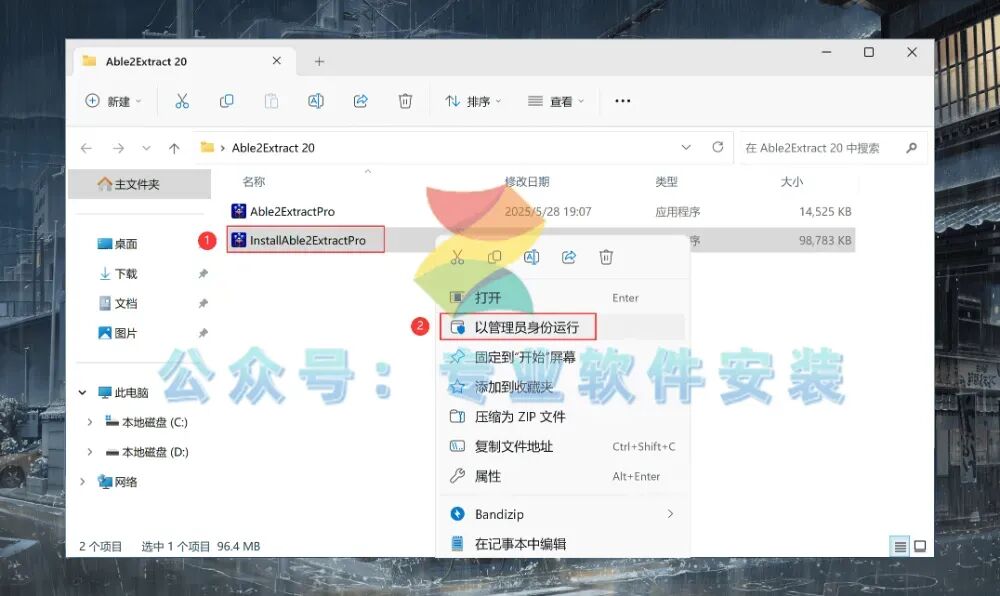The width and height of the screenshot is (1000, 596).
Task: Expand the 网络 tree node
Action: 82,482
